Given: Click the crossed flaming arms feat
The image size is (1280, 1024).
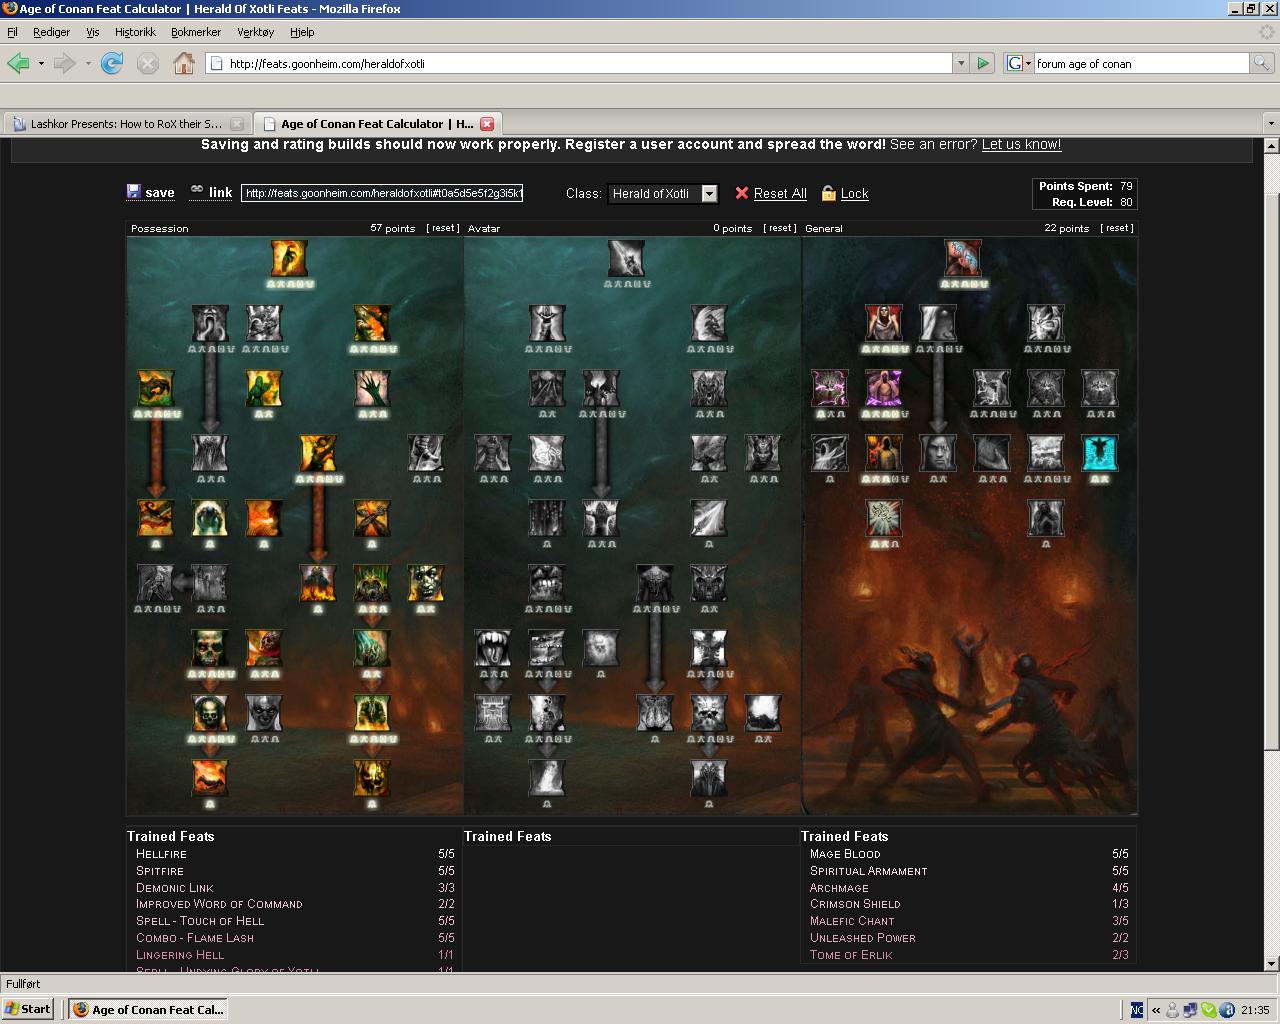Looking at the screenshot, I should click(x=372, y=518).
